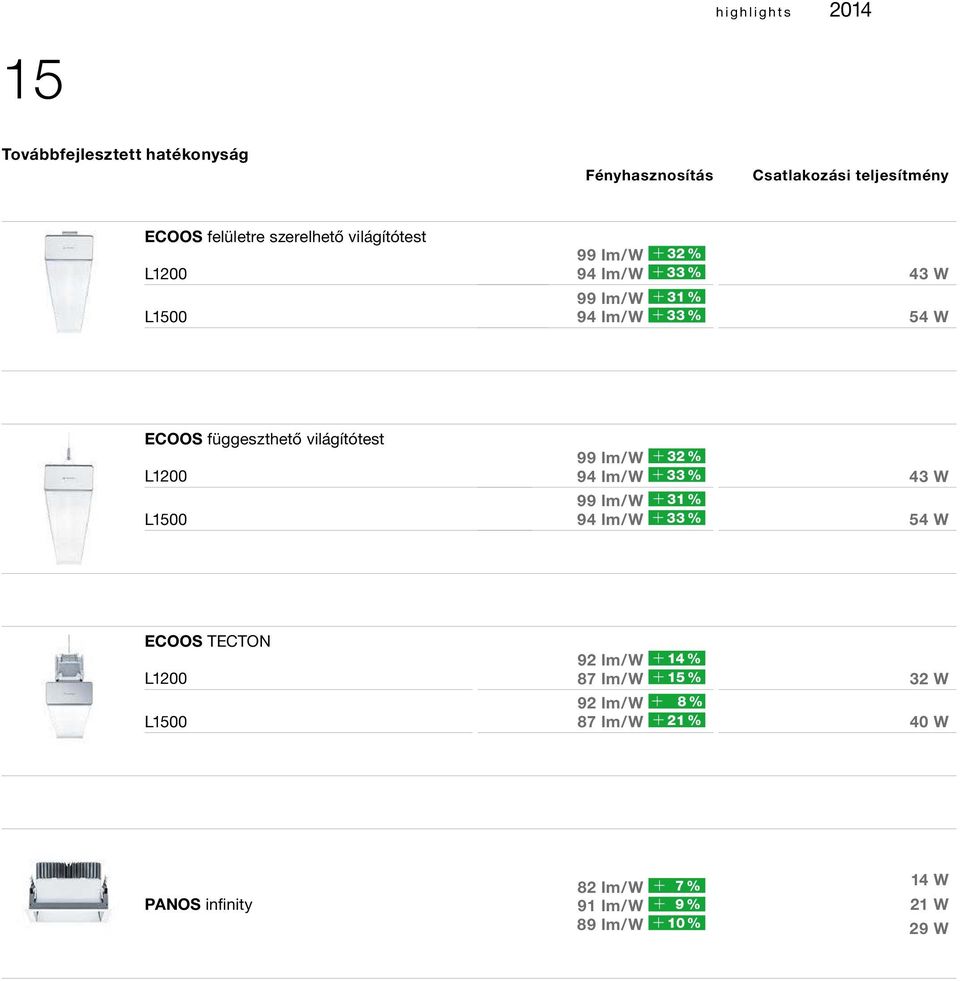The image size is (960, 981).
Task: Click the "+32 %" badge under ECOOS függeszthető
Action: tap(677, 456)
